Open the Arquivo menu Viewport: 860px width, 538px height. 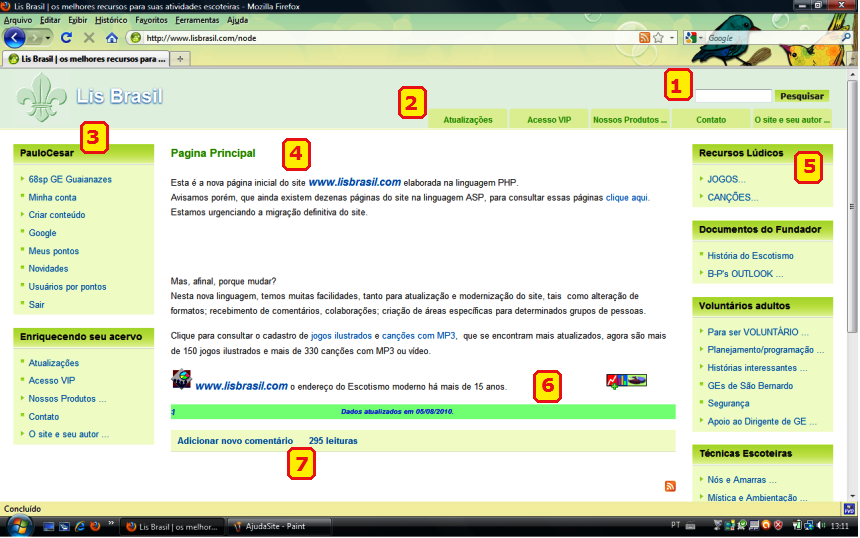pyautogui.click(x=18, y=20)
